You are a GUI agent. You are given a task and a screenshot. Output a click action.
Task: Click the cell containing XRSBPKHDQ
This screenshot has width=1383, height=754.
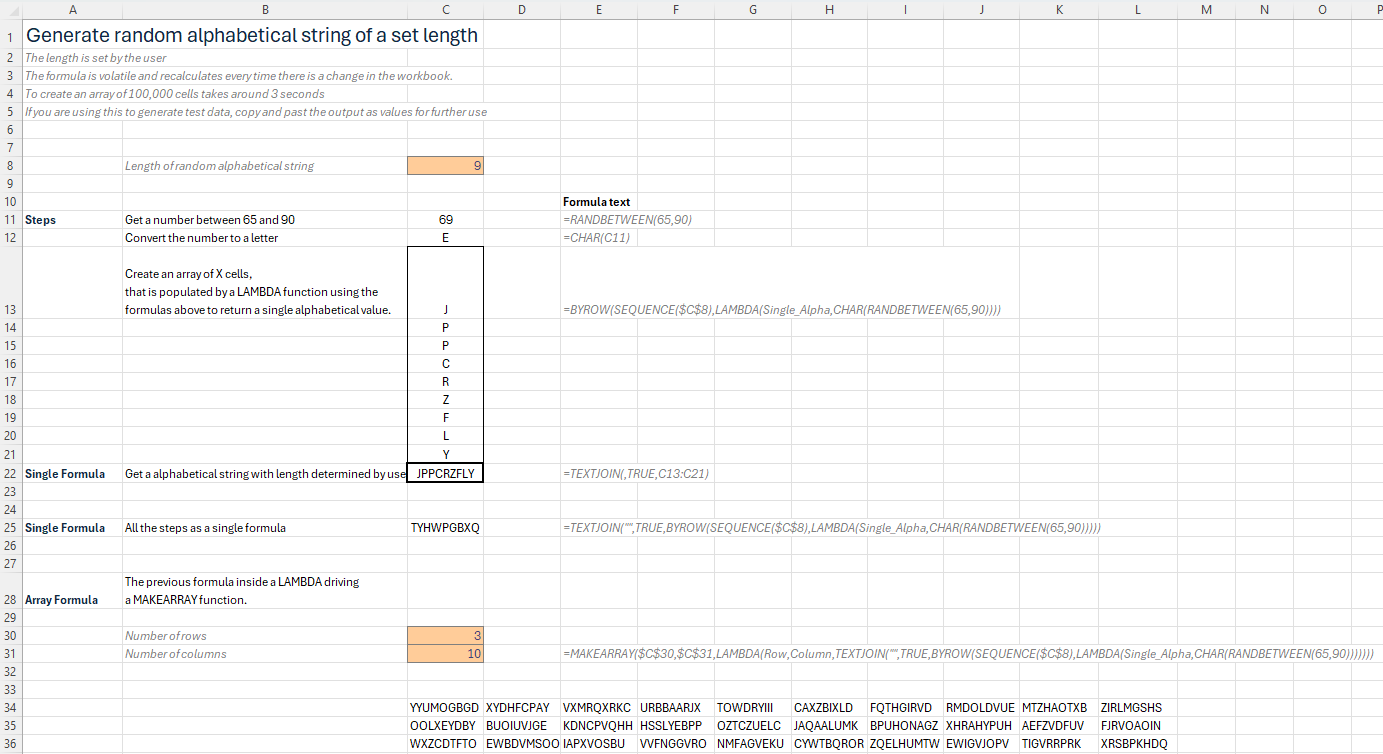coord(1134,744)
